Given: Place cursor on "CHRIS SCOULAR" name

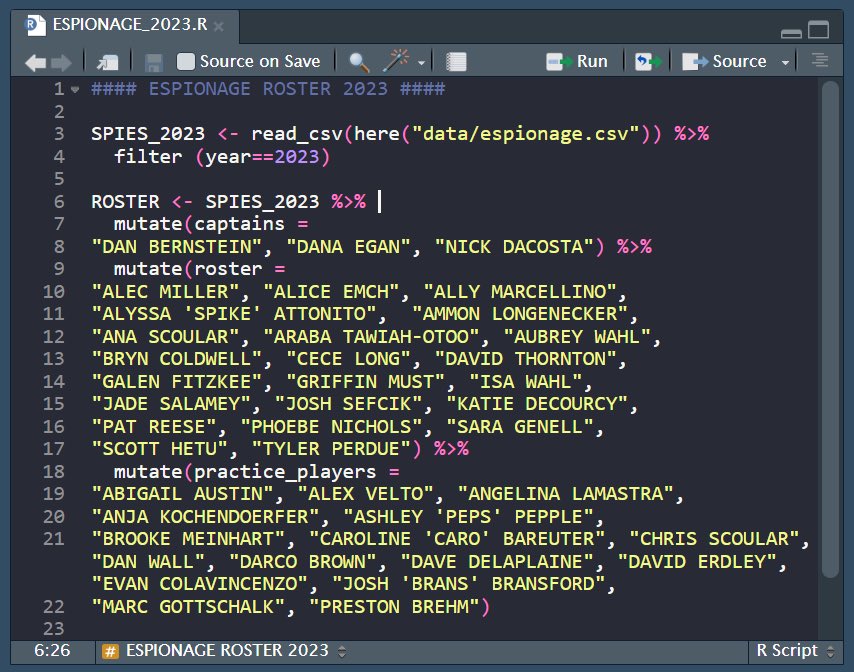Looking at the screenshot, I should point(714,539).
